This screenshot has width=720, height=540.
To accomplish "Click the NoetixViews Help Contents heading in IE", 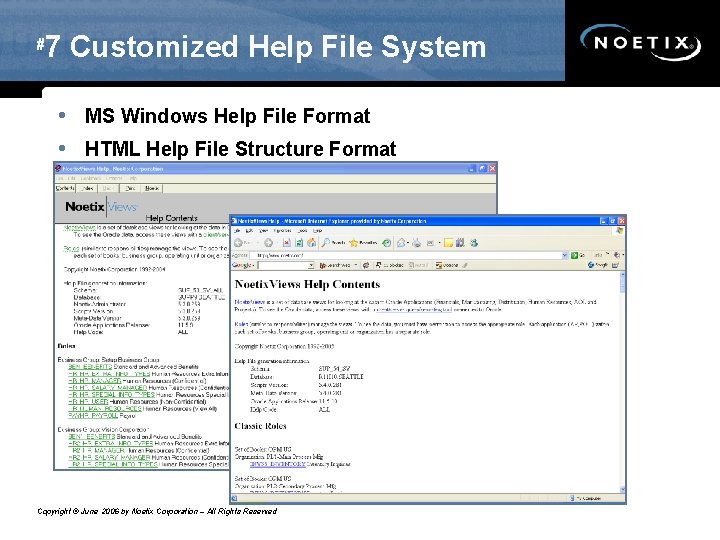I will 307,284.
